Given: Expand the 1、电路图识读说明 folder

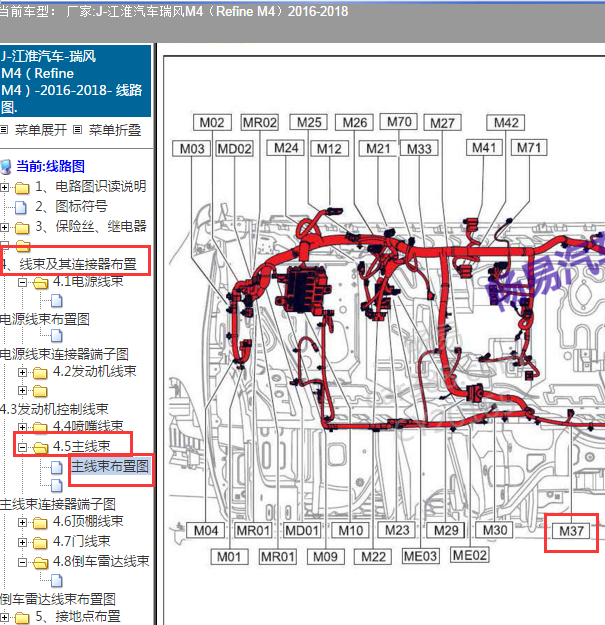Looking at the screenshot, I should point(4,187).
